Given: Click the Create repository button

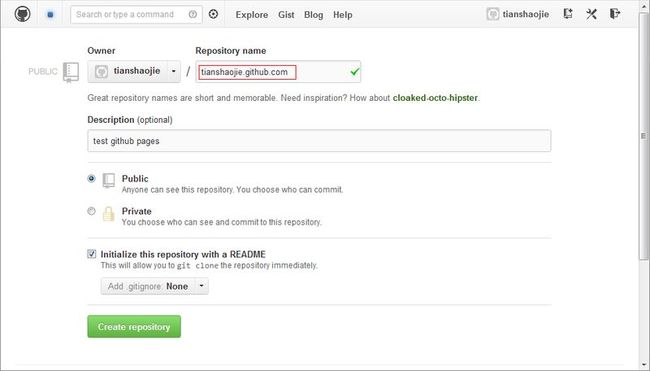Looking at the screenshot, I should point(134,327).
